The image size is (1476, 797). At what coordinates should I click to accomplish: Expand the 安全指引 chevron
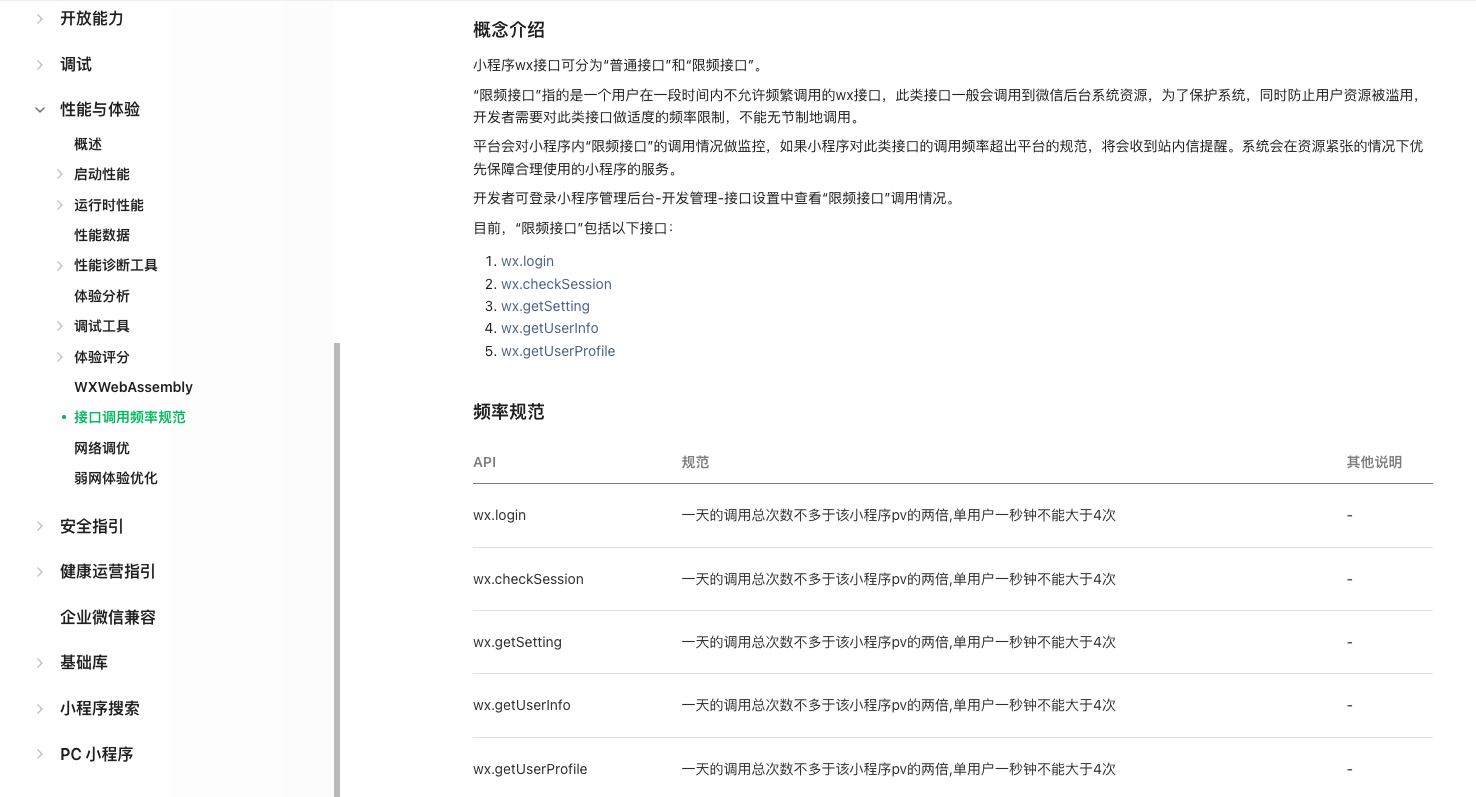click(40, 526)
